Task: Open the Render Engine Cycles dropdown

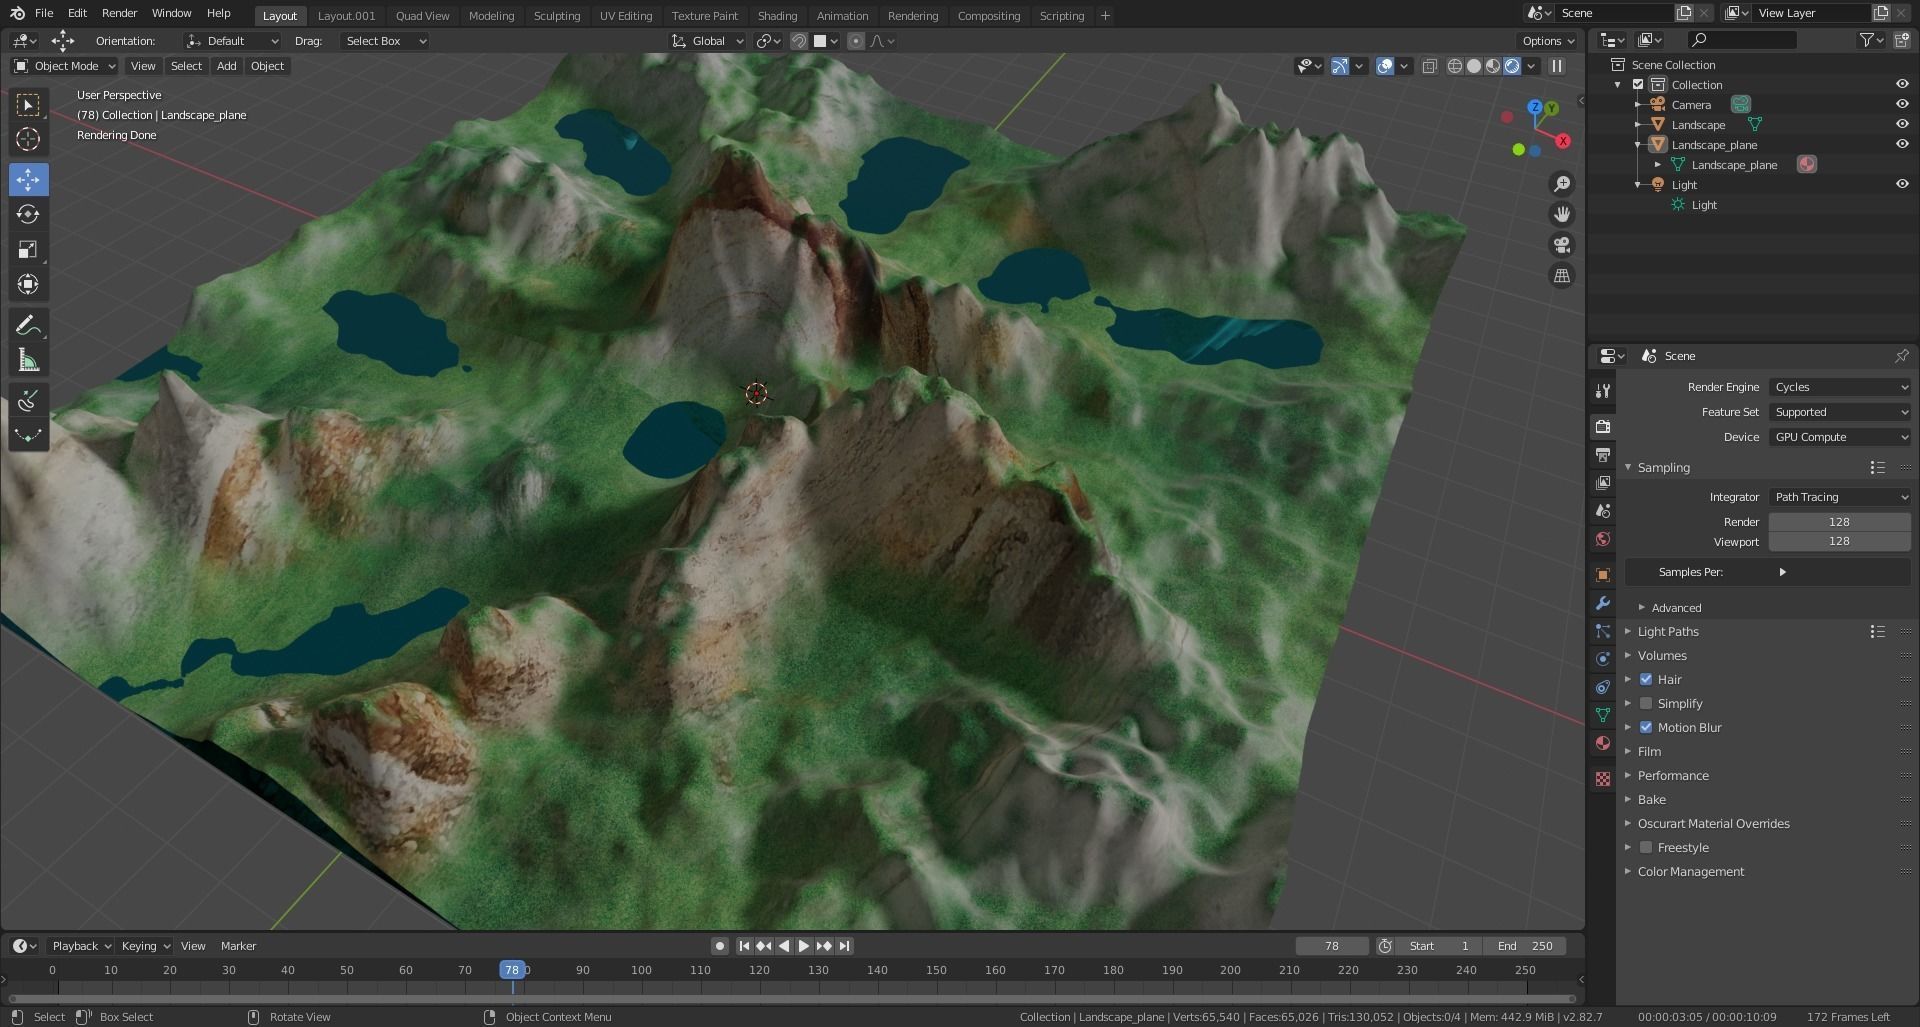Action: [x=1840, y=387]
